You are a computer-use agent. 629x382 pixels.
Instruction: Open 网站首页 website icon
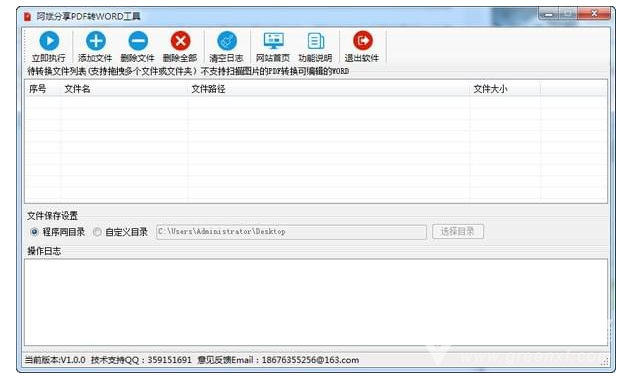274,41
